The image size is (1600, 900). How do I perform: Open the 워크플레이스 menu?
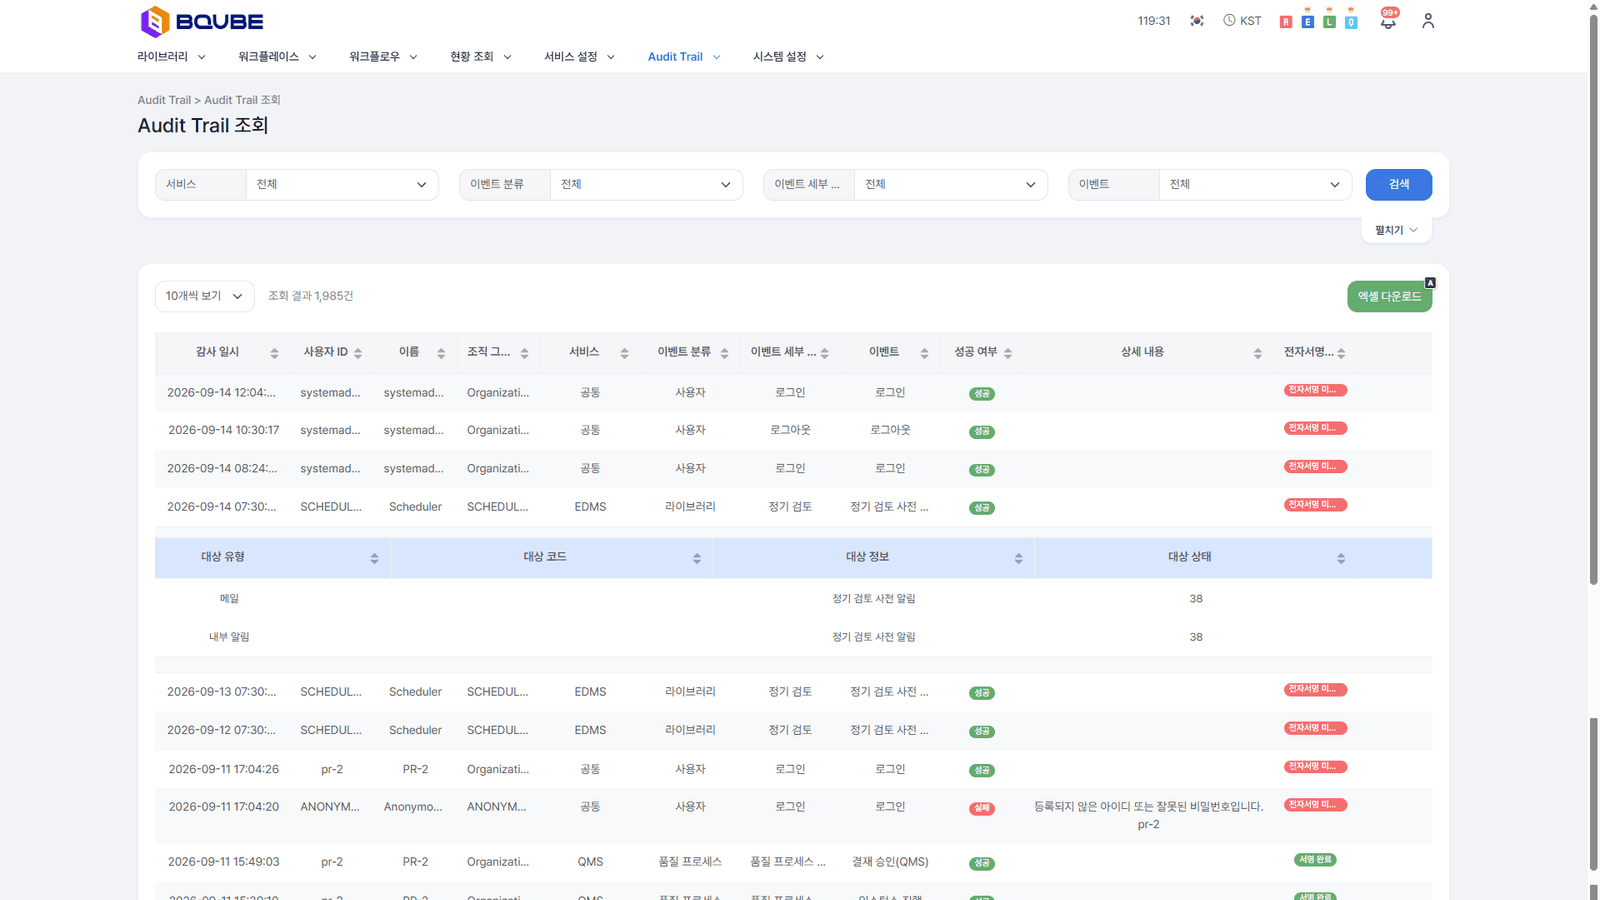tap(277, 57)
